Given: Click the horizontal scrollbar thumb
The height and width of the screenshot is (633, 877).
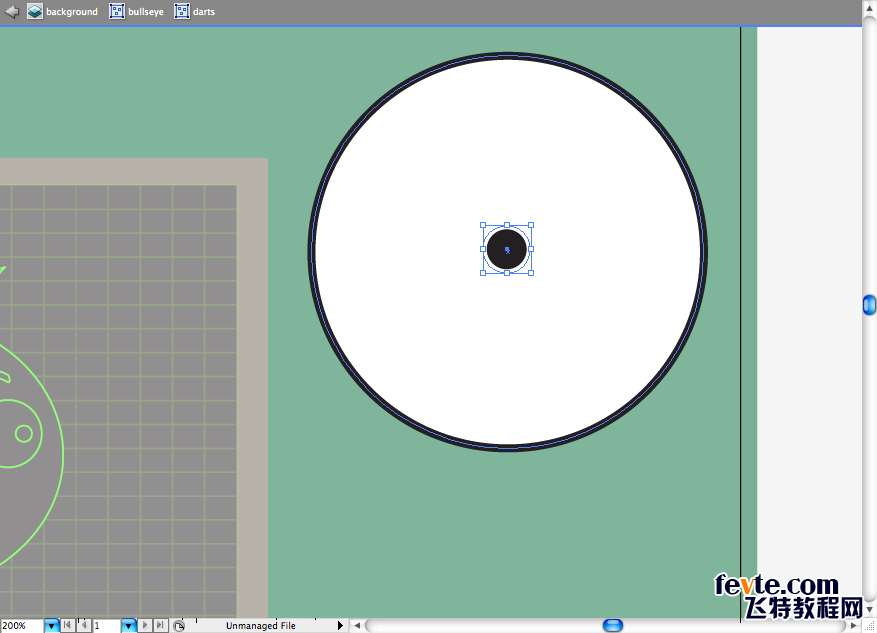Looking at the screenshot, I should [613, 626].
